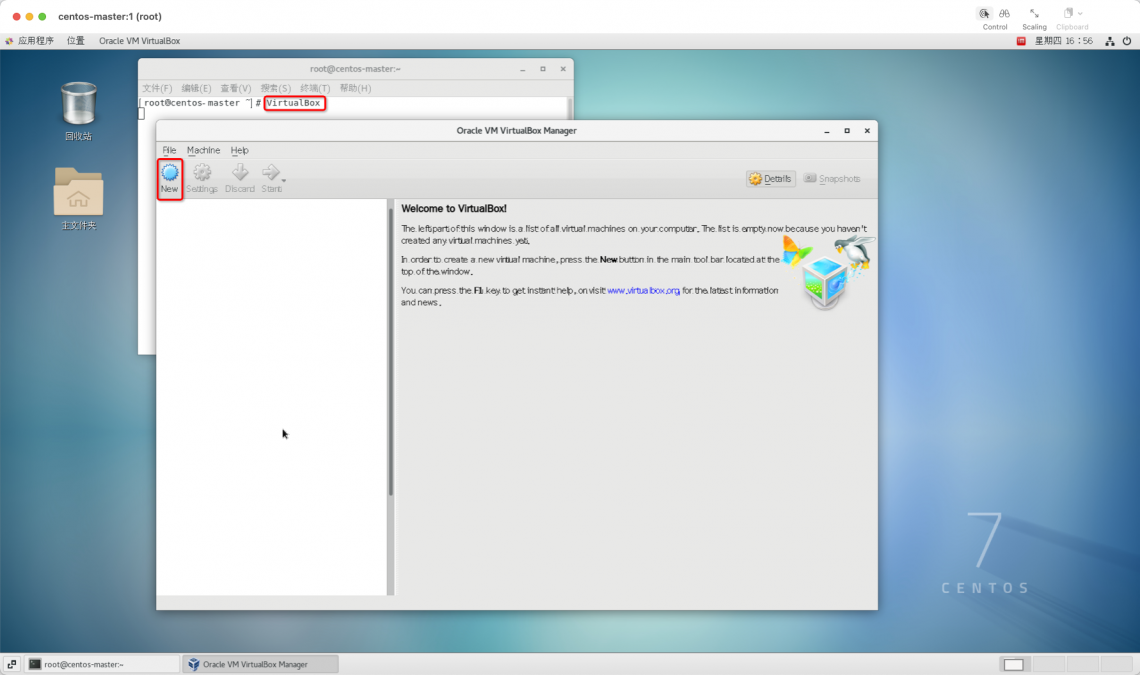Open the Help menu in VirtualBox
This screenshot has width=1140, height=675.
point(240,150)
